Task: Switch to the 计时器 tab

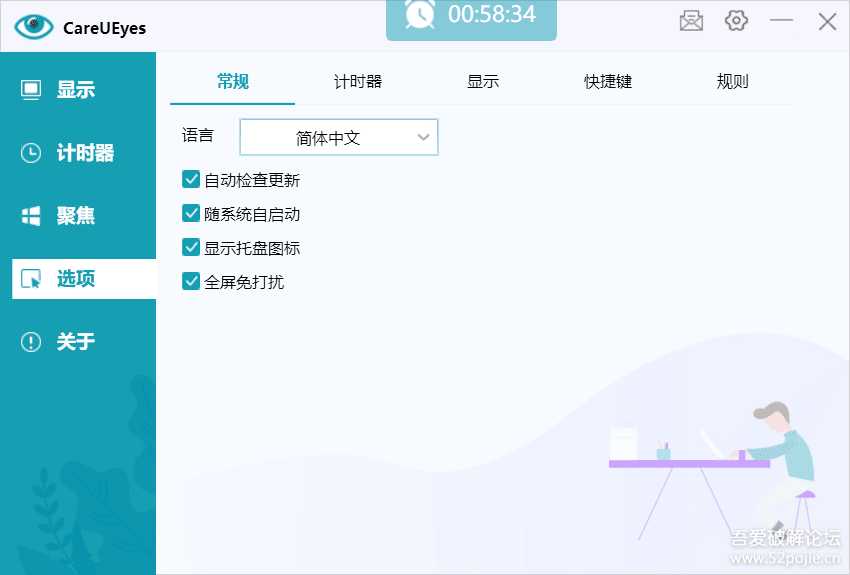Action: pyautogui.click(x=358, y=82)
